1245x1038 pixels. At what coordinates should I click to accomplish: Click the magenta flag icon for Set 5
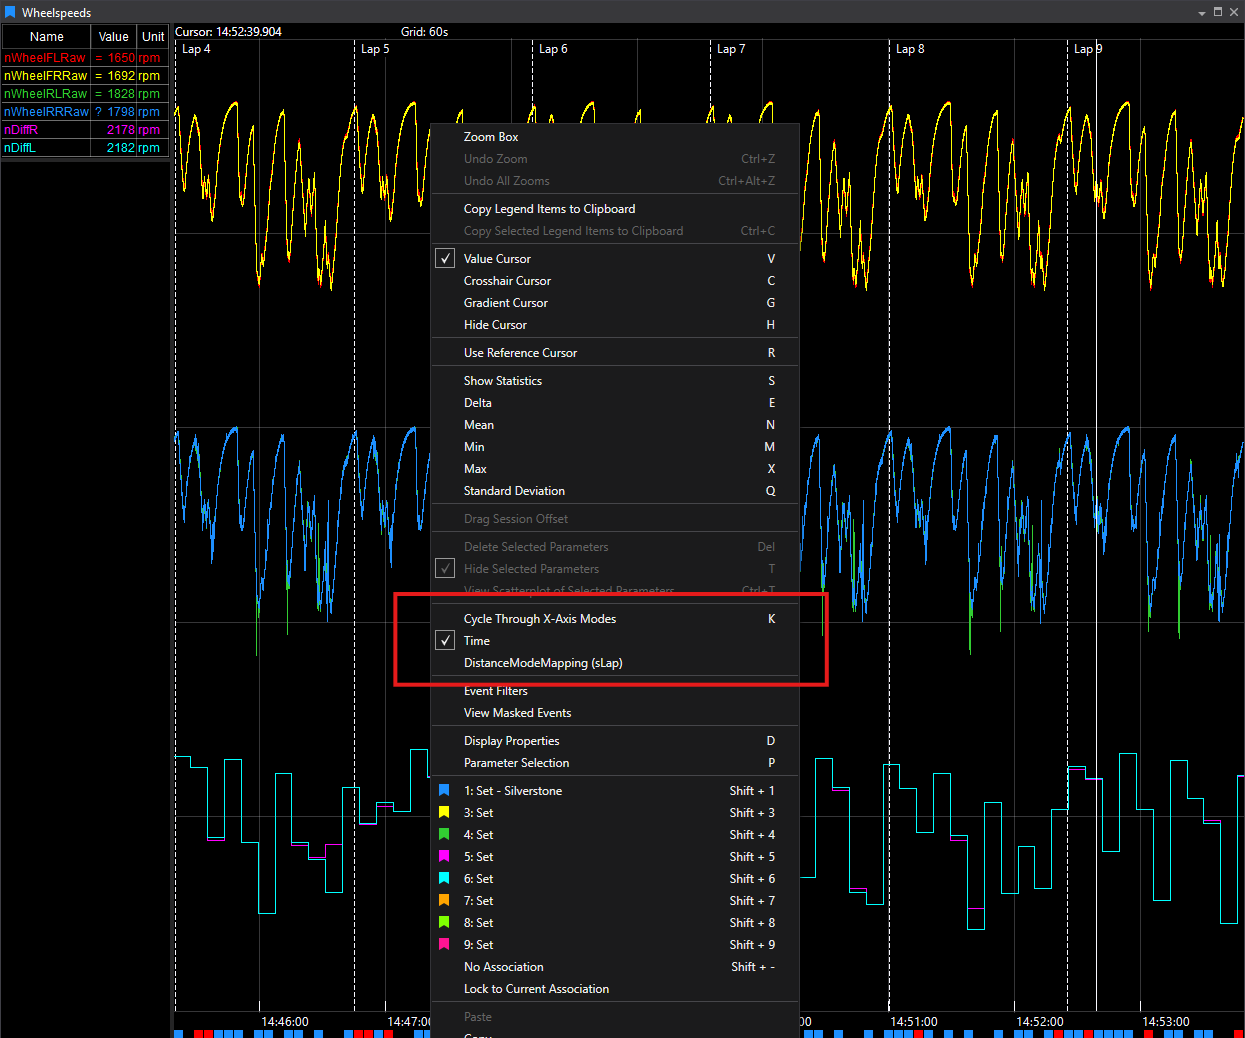444,856
